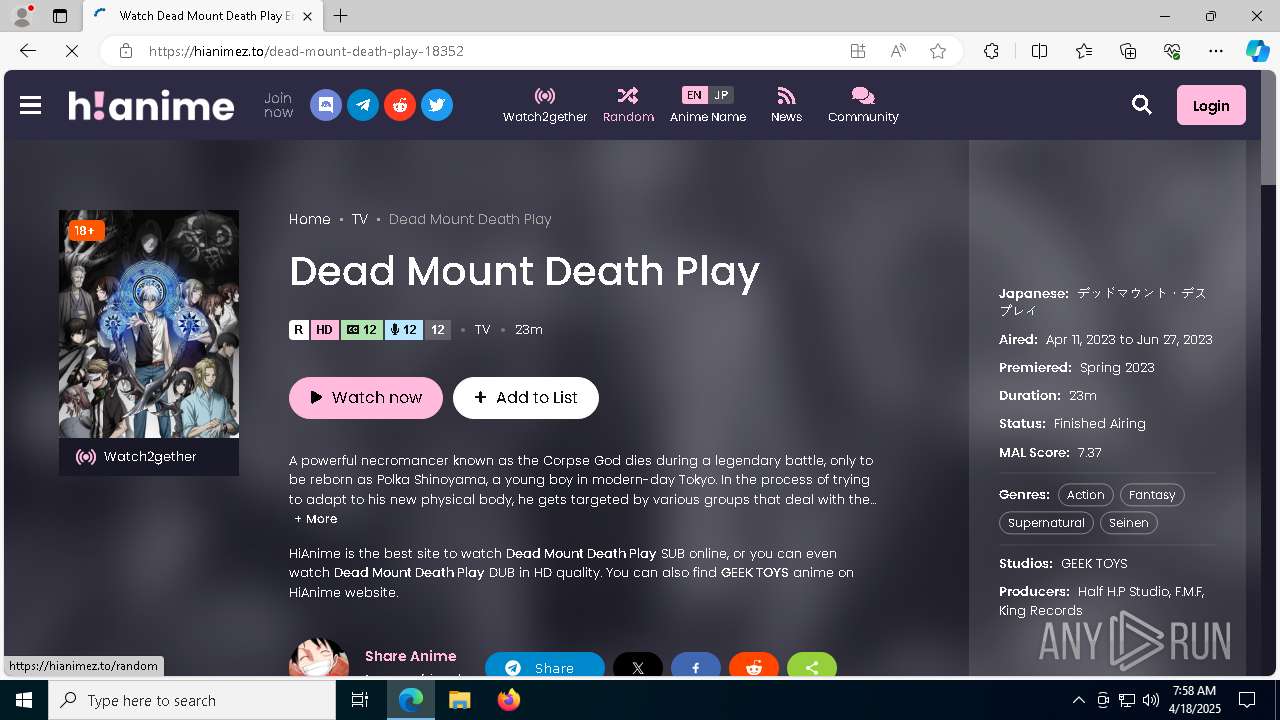Open Task View on the taskbar
Image resolution: width=1280 pixels, height=720 pixels.
[360, 700]
